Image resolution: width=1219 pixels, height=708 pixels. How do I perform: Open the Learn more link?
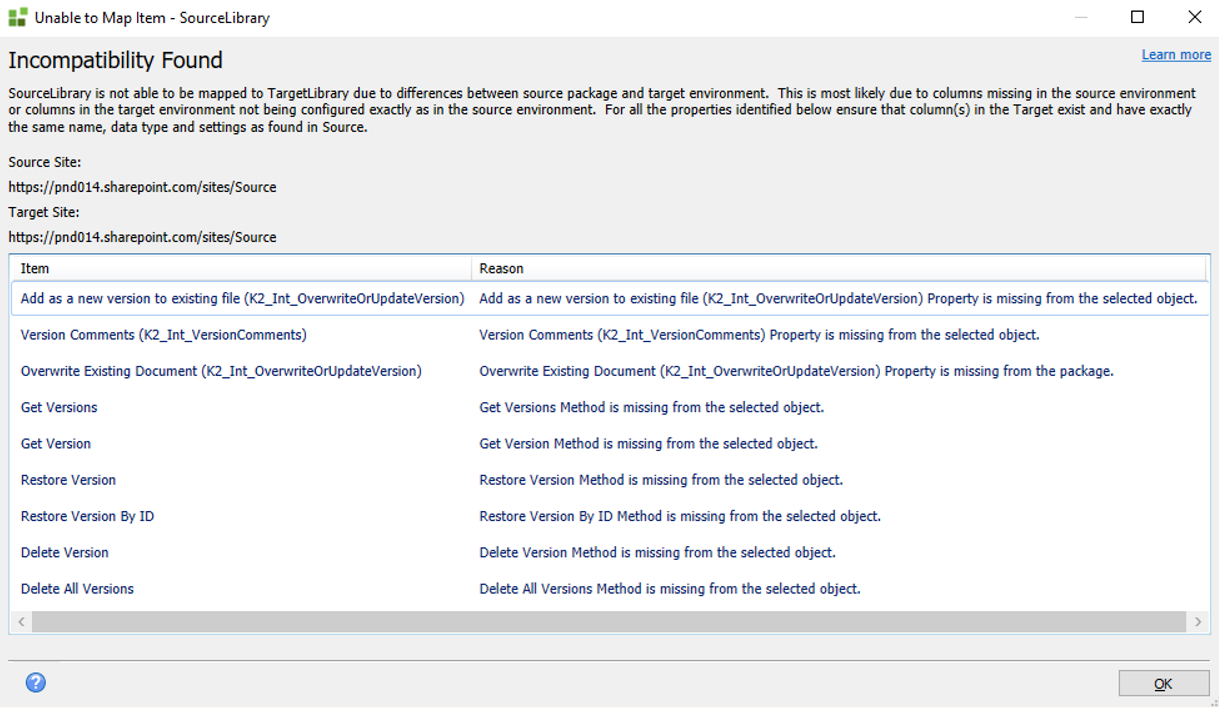click(1176, 55)
